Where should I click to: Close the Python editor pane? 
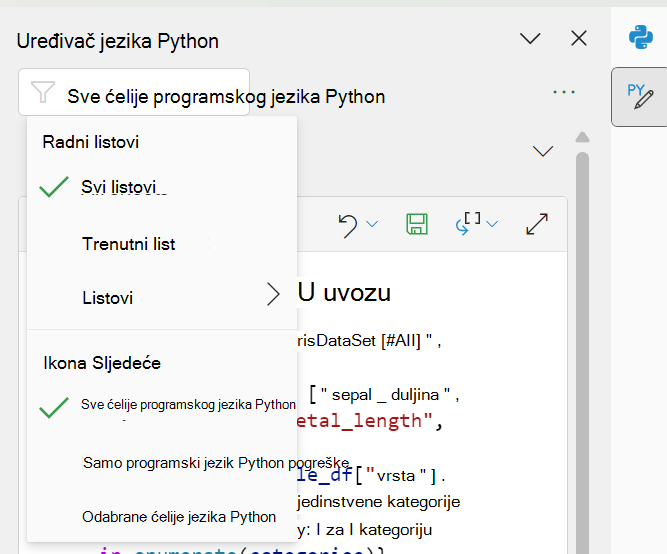point(579,38)
